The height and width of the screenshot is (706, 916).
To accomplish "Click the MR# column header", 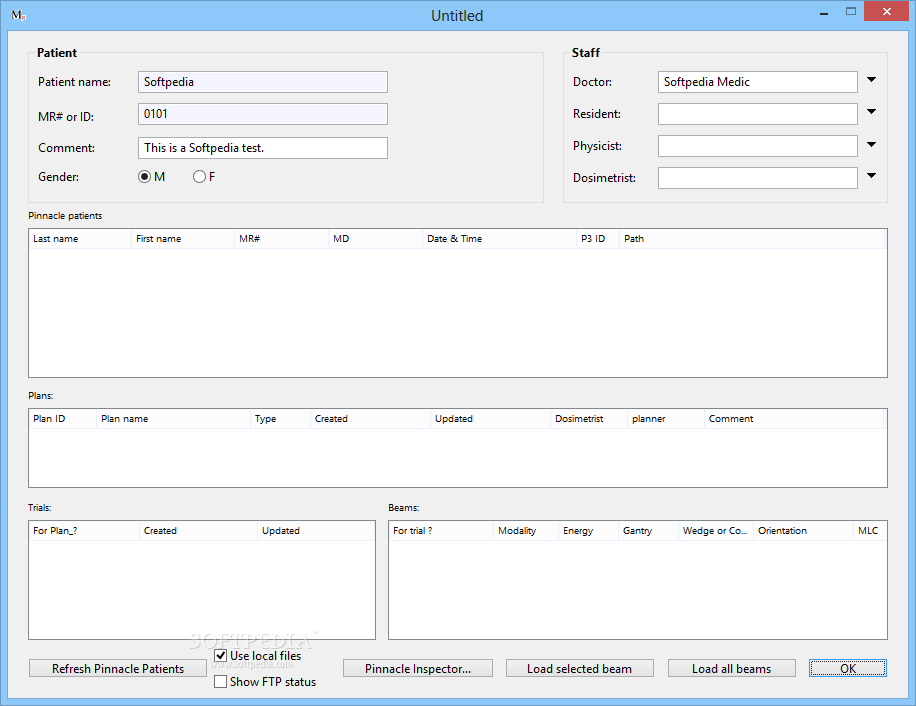I will [282, 238].
